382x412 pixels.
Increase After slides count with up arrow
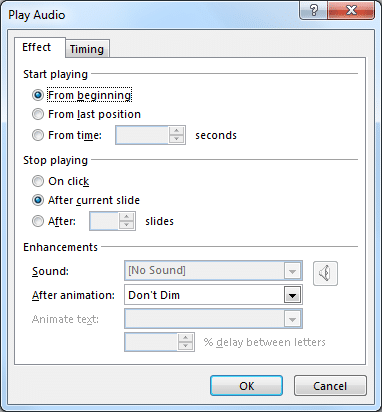[x=126, y=217]
